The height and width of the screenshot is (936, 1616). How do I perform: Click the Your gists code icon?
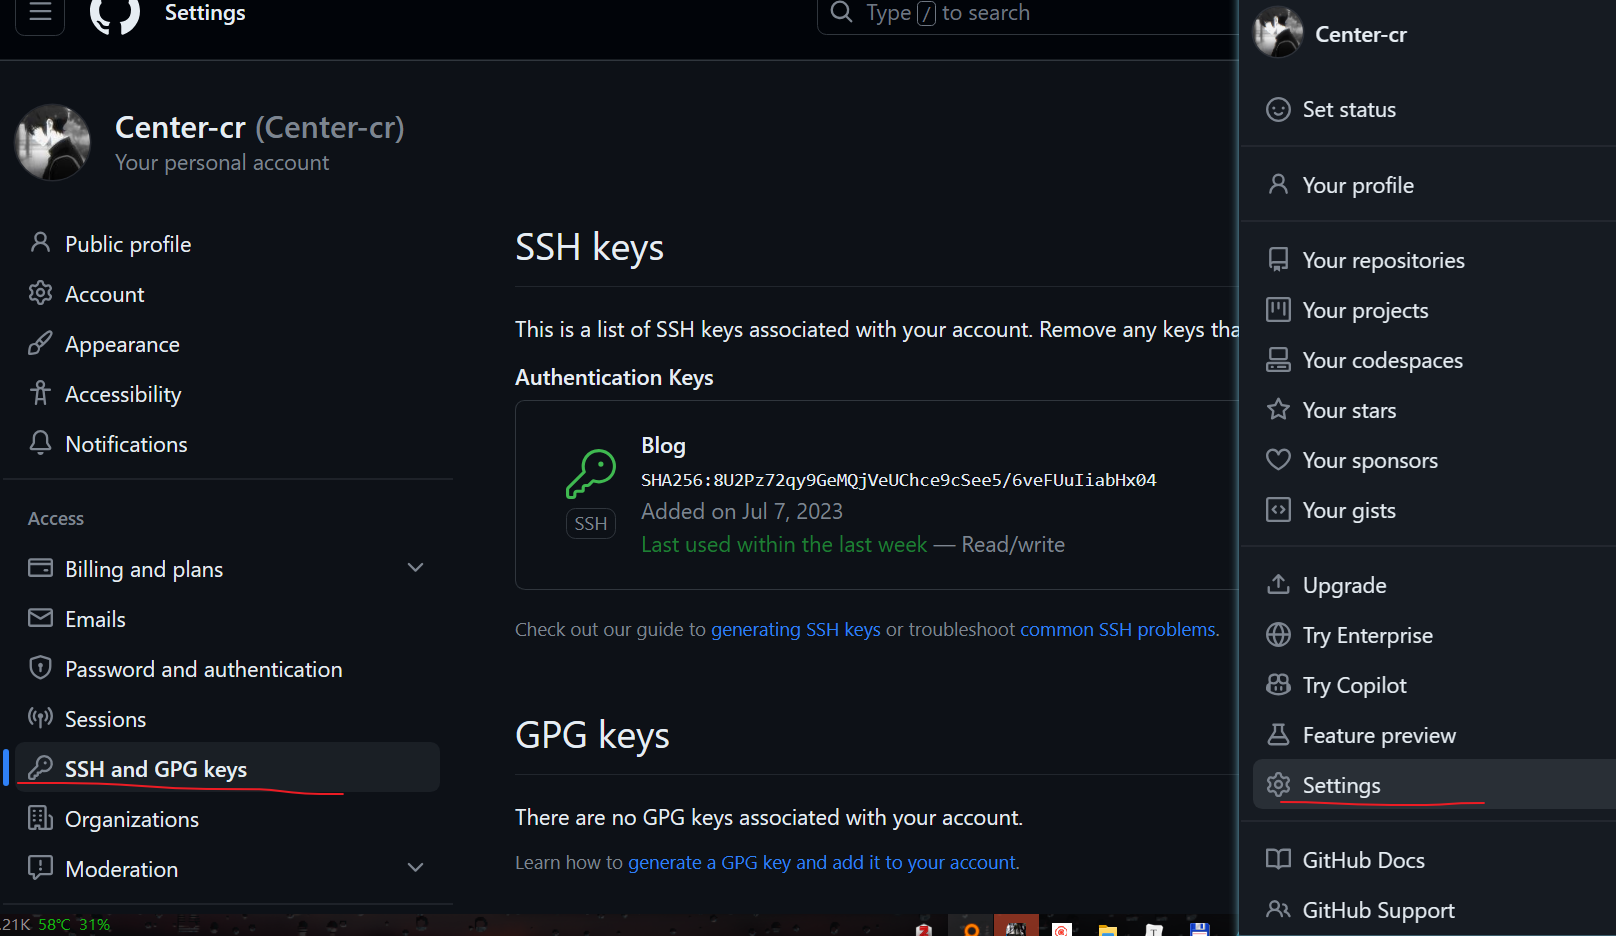click(x=1278, y=510)
